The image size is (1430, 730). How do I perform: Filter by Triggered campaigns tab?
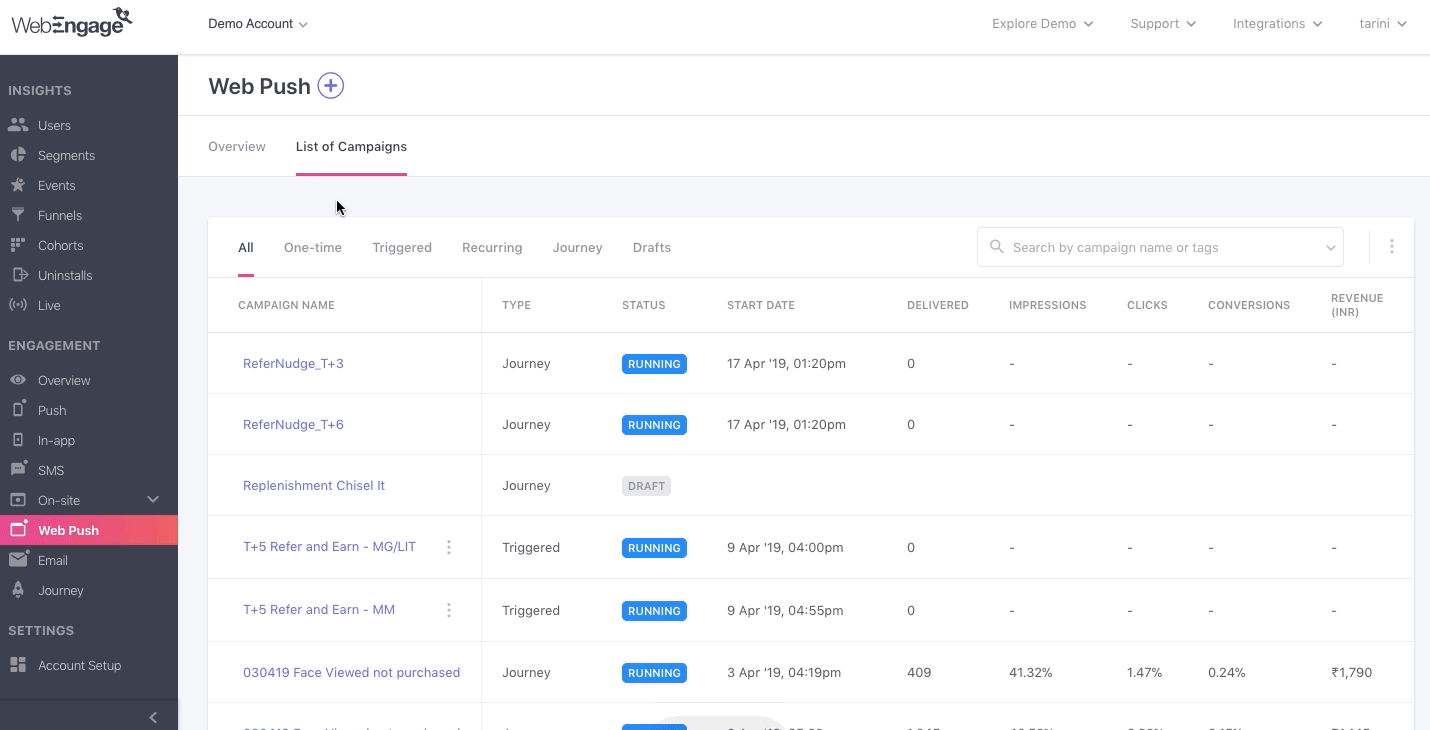pos(402,248)
